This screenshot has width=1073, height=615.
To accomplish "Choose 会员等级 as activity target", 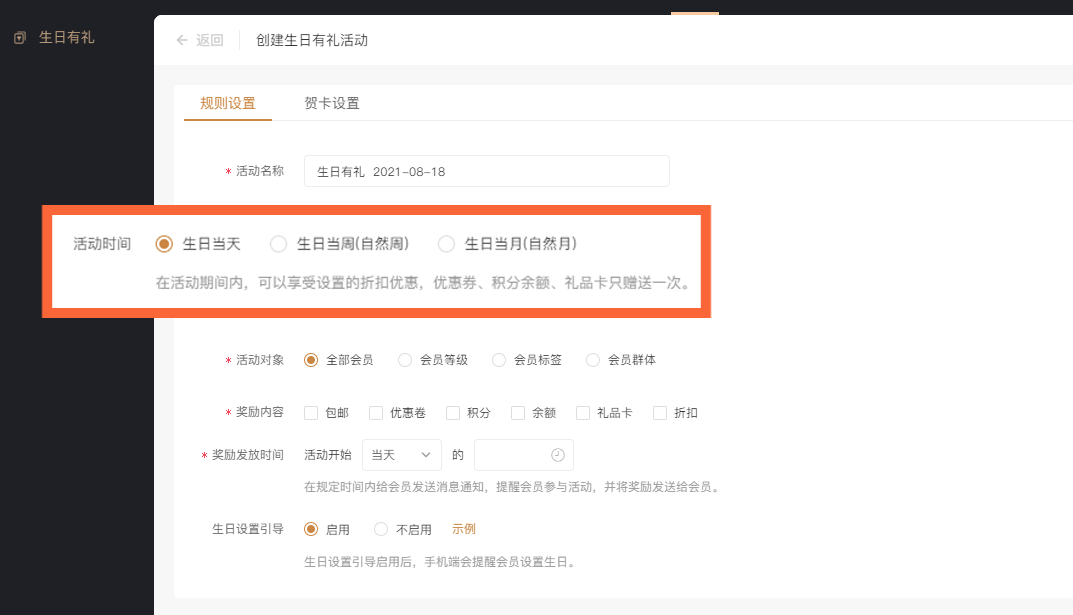I will tap(405, 360).
